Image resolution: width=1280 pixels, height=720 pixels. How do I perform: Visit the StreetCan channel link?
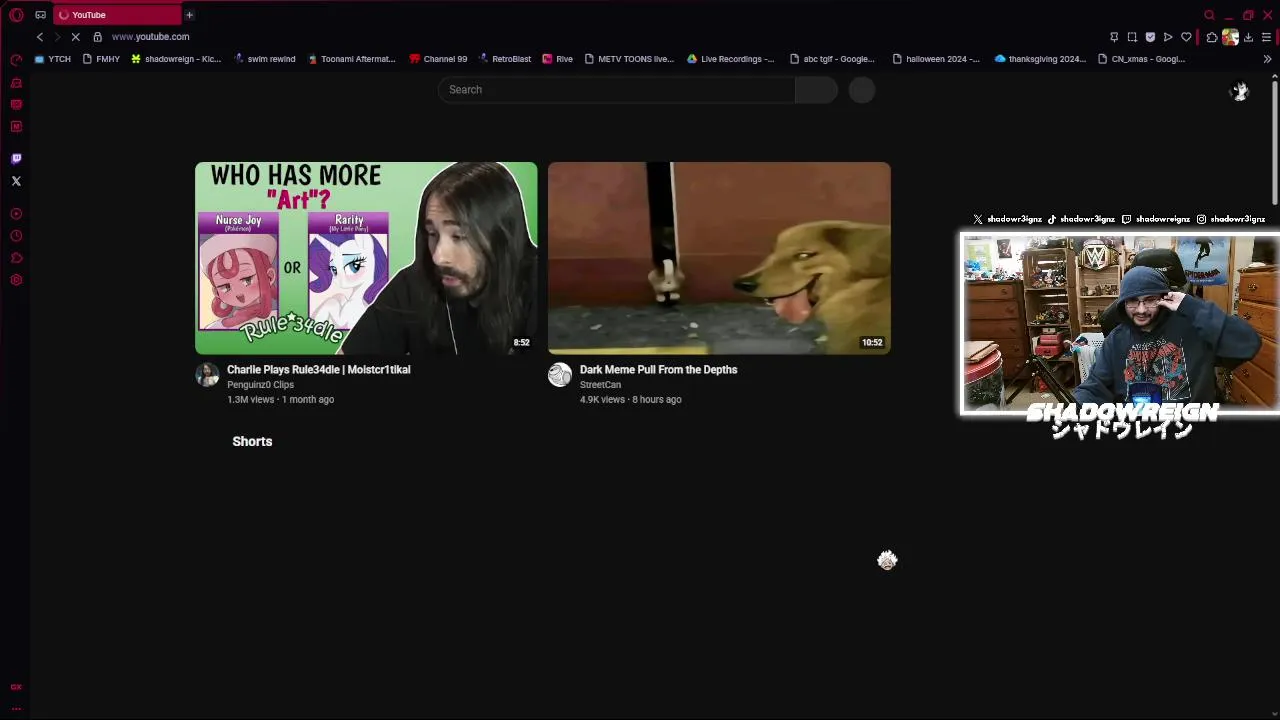[x=600, y=385]
